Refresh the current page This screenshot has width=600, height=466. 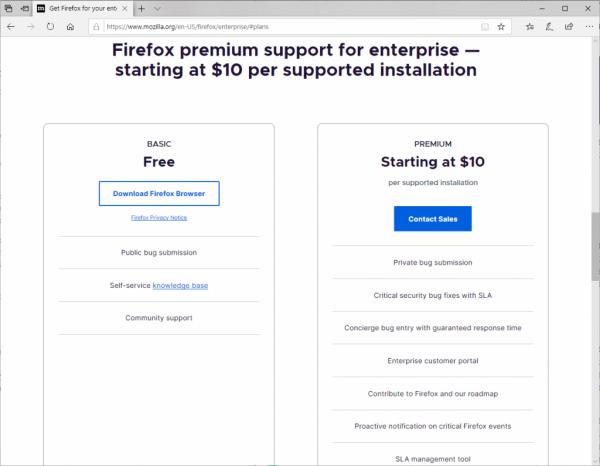point(50,27)
